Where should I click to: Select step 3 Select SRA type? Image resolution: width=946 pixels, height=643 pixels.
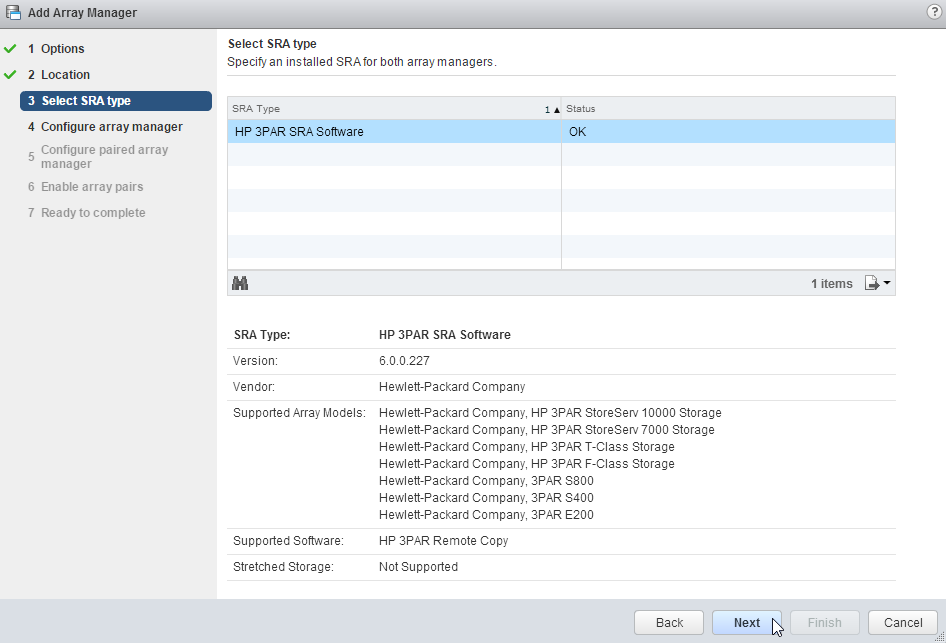click(116, 101)
